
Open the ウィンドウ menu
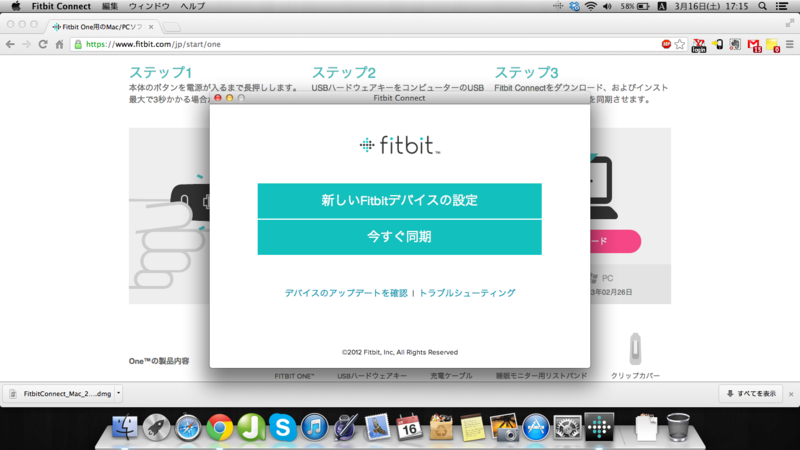(149, 6)
